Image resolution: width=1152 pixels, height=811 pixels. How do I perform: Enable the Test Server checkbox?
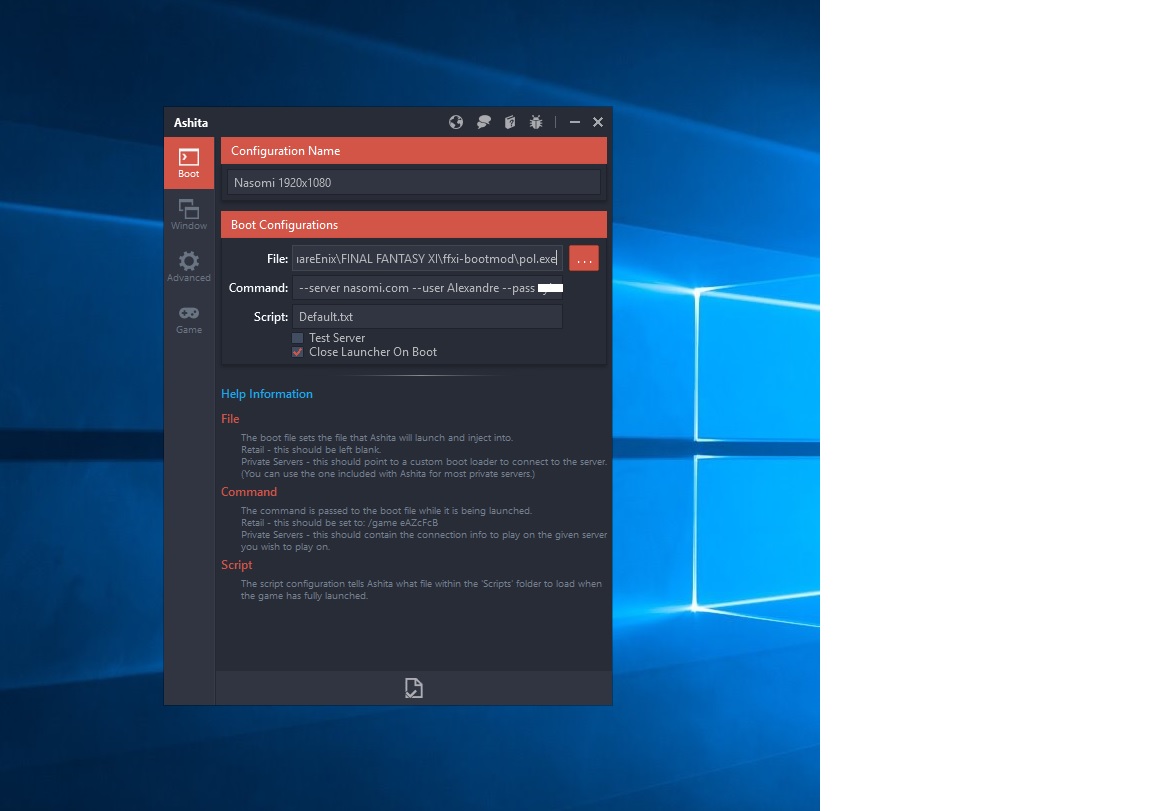(x=297, y=338)
